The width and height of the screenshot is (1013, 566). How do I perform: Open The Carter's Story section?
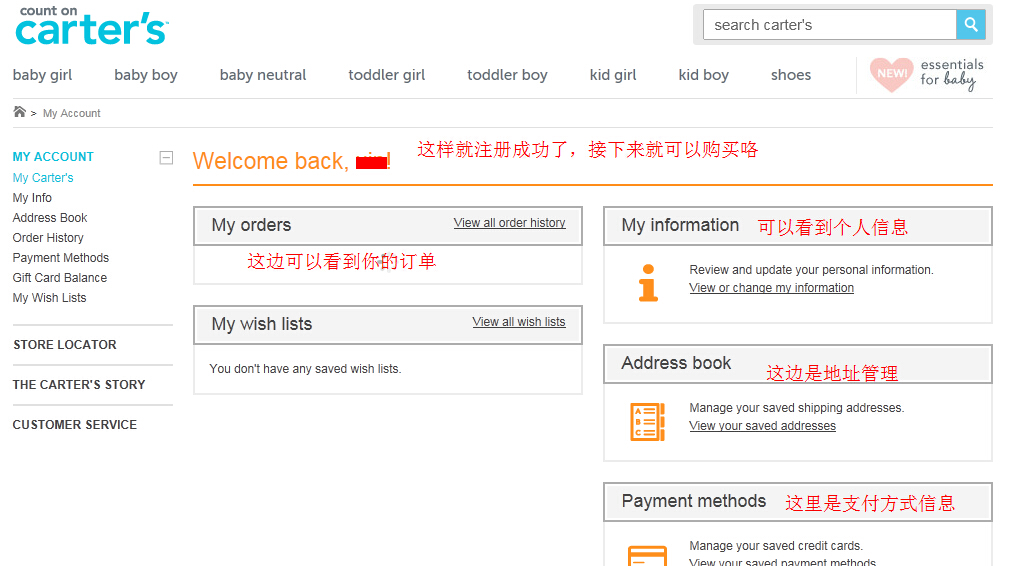pos(79,385)
